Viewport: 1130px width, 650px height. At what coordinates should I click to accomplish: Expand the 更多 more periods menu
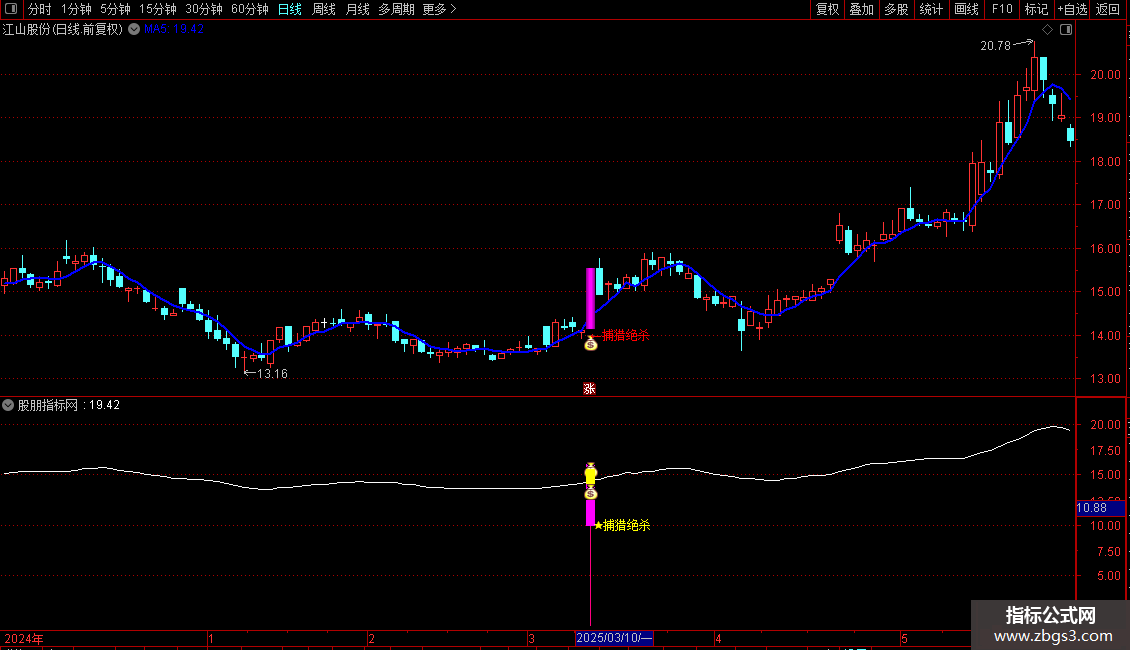pos(440,9)
